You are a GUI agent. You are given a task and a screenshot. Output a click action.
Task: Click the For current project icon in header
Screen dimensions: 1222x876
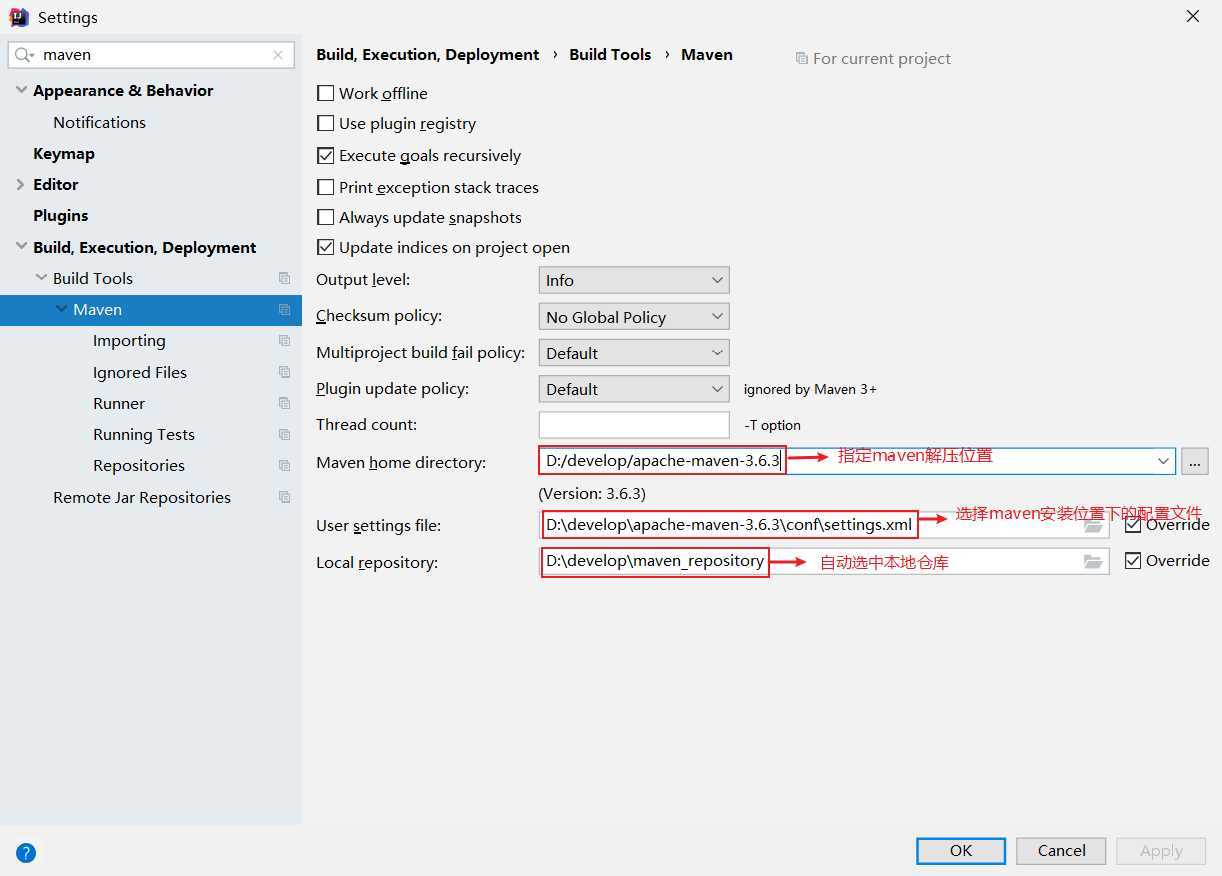801,59
